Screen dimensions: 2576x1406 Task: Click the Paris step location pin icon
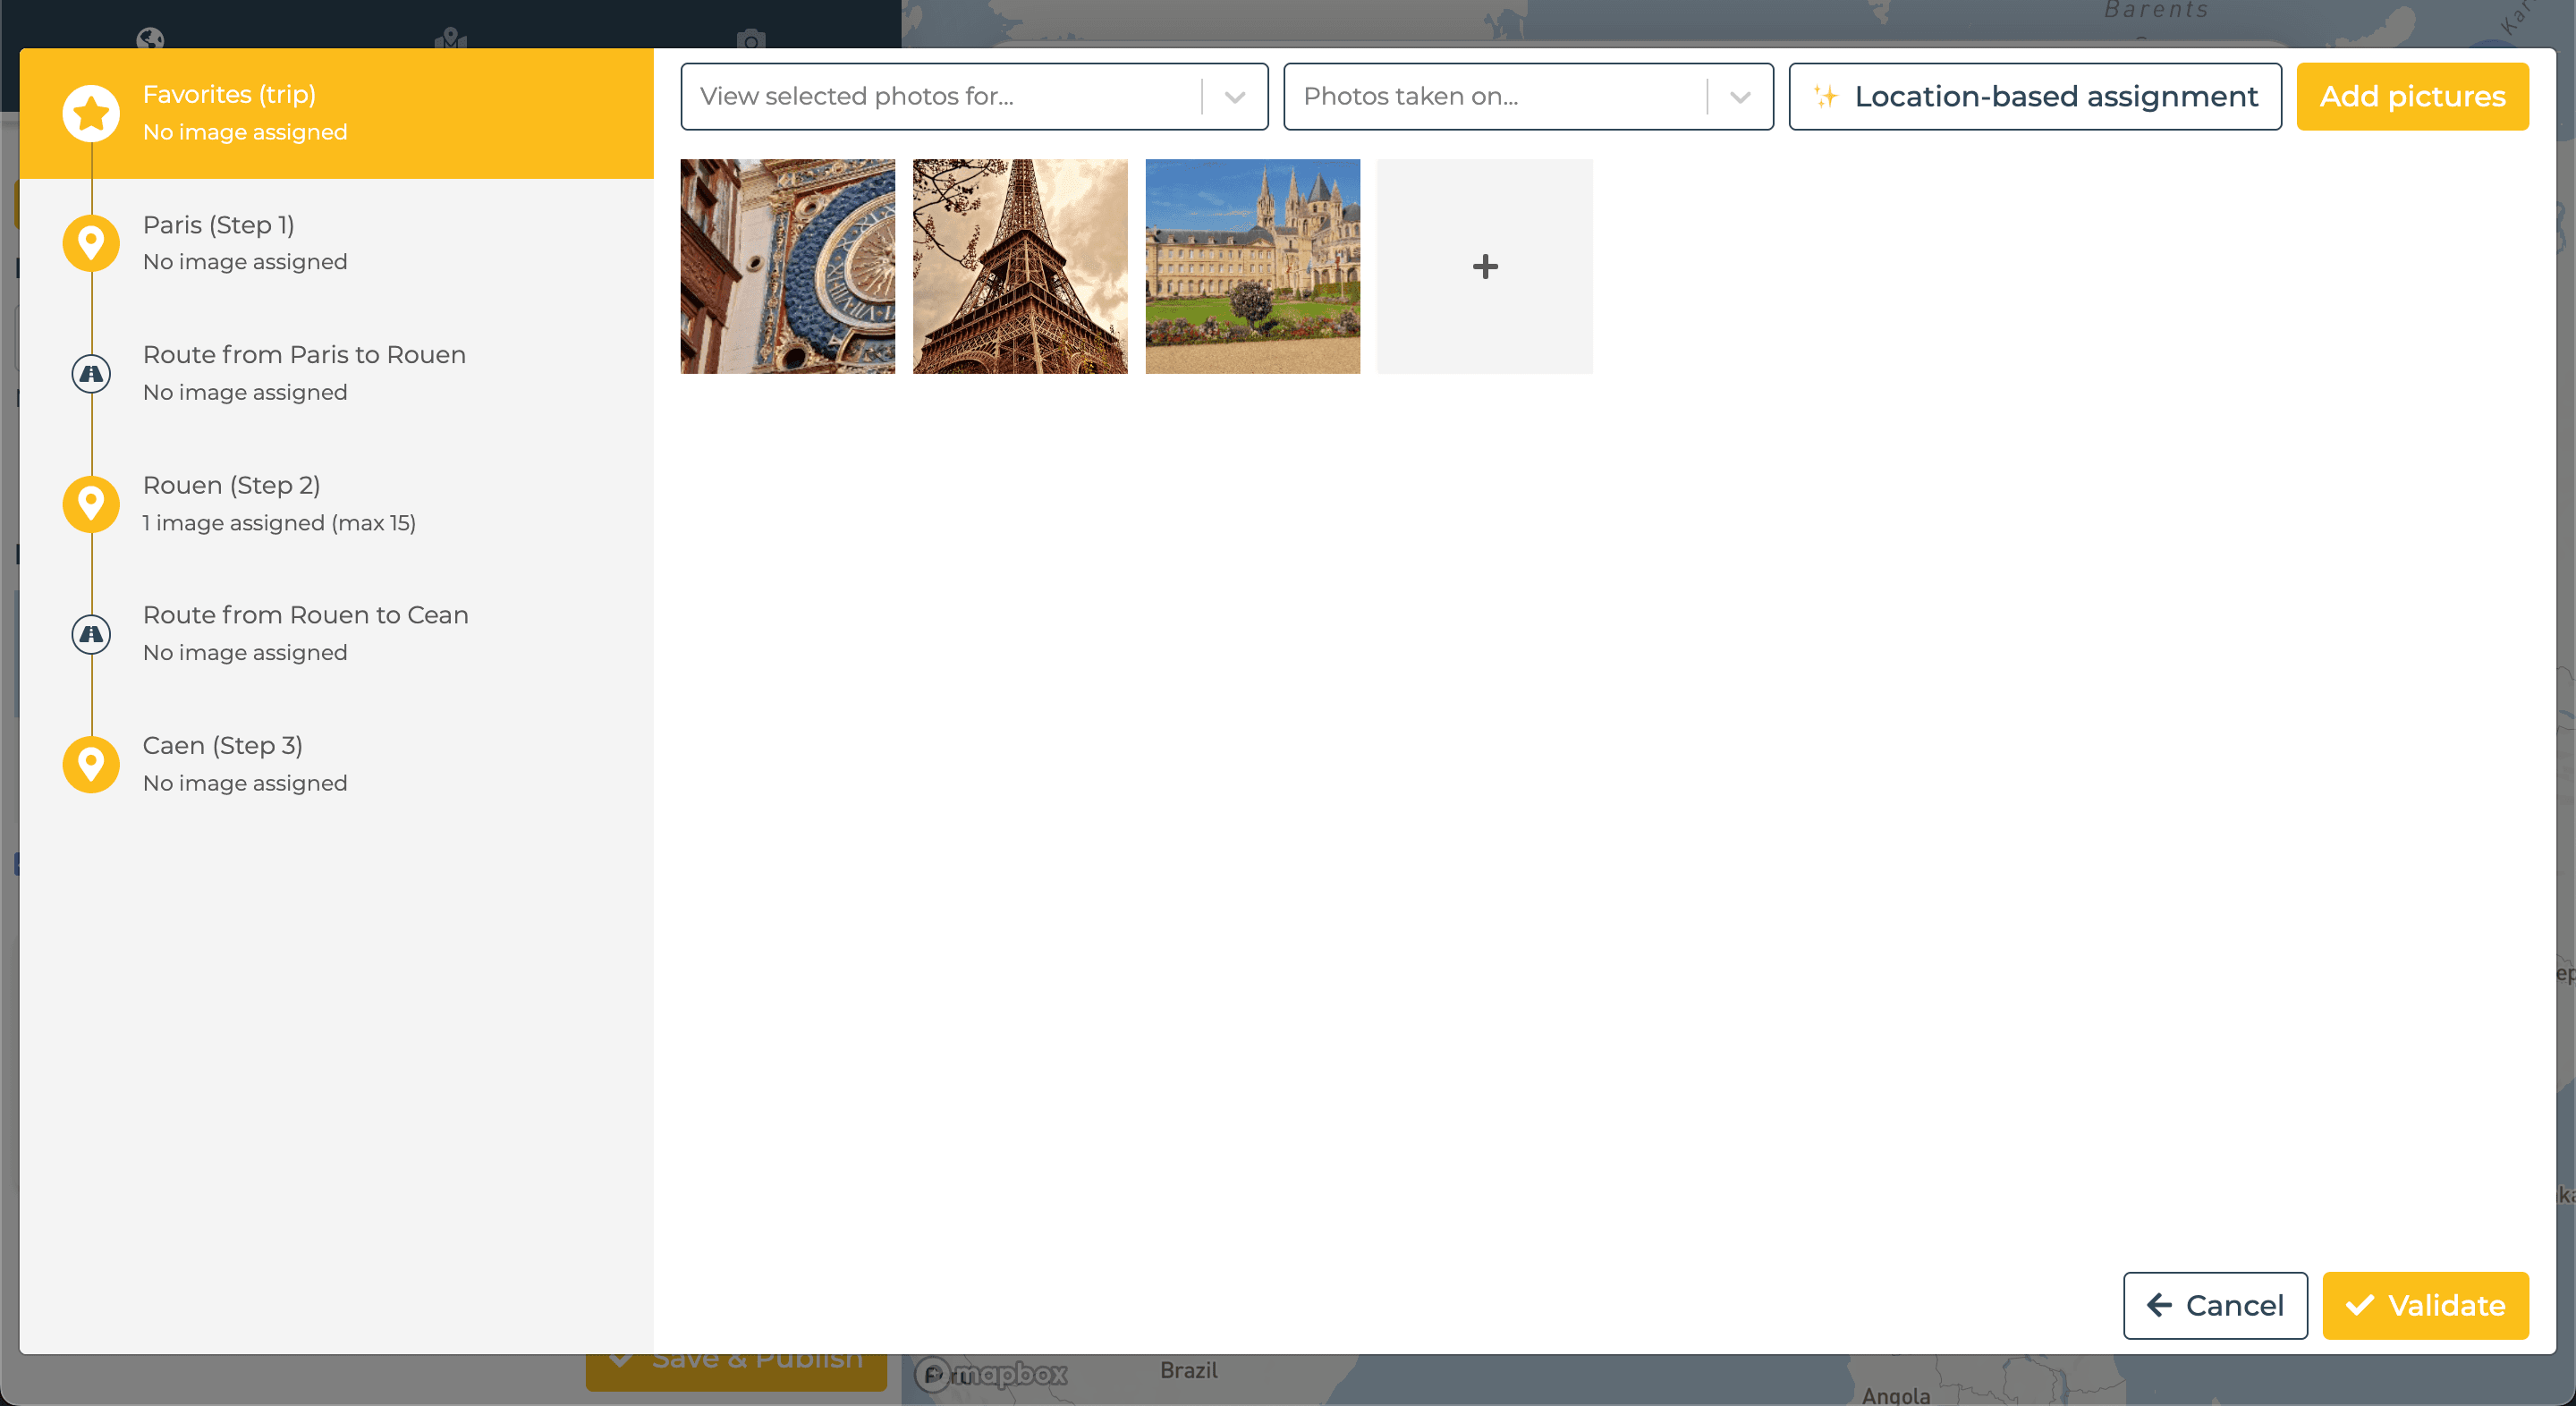(91, 243)
